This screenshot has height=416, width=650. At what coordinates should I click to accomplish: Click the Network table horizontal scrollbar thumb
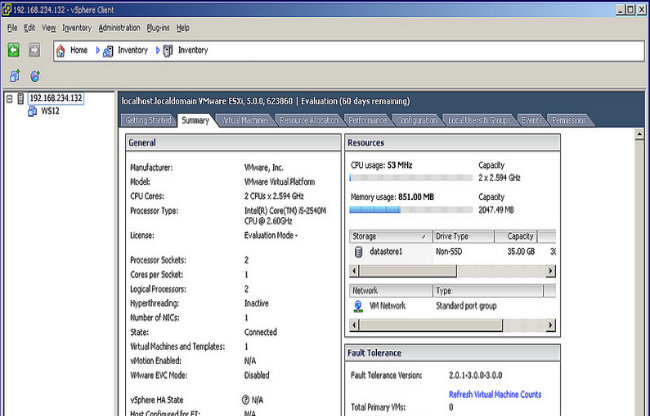pyautogui.click(x=430, y=325)
